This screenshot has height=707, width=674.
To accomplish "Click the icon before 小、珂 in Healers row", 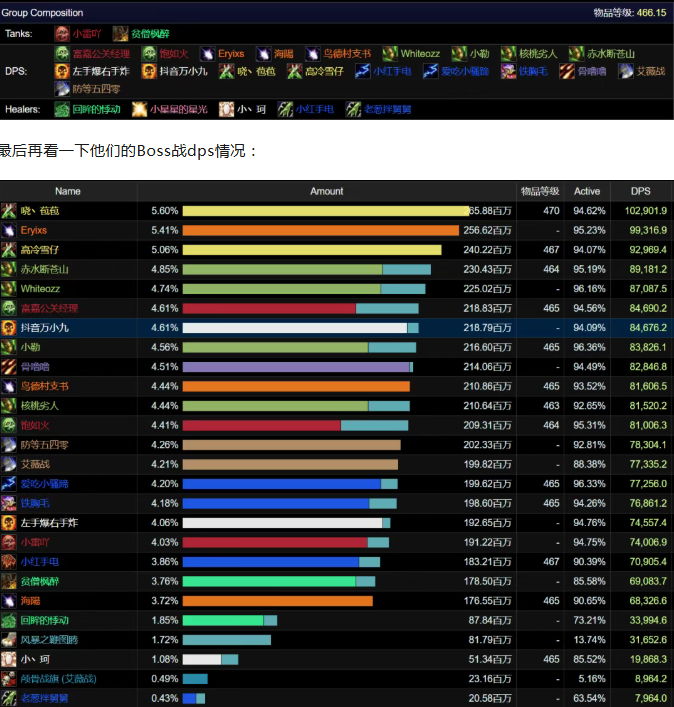I will pyautogui.click(x=225, y=109).
